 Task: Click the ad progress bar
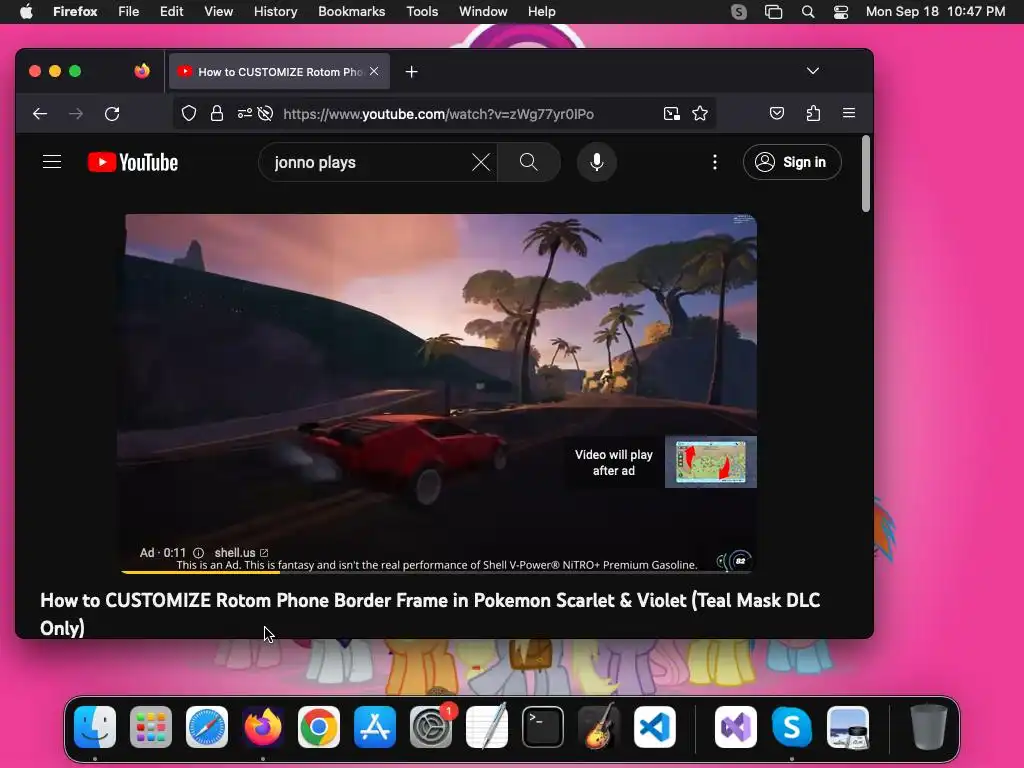pyautogui.click(x=436, y=572)
